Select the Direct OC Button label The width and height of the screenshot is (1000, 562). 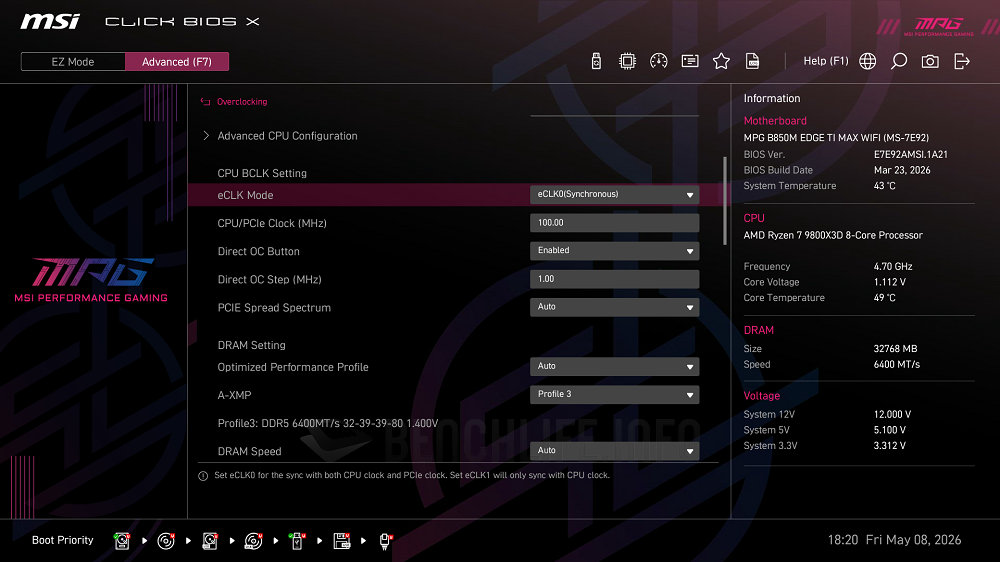pyautogui.click(x=258, y=251)
